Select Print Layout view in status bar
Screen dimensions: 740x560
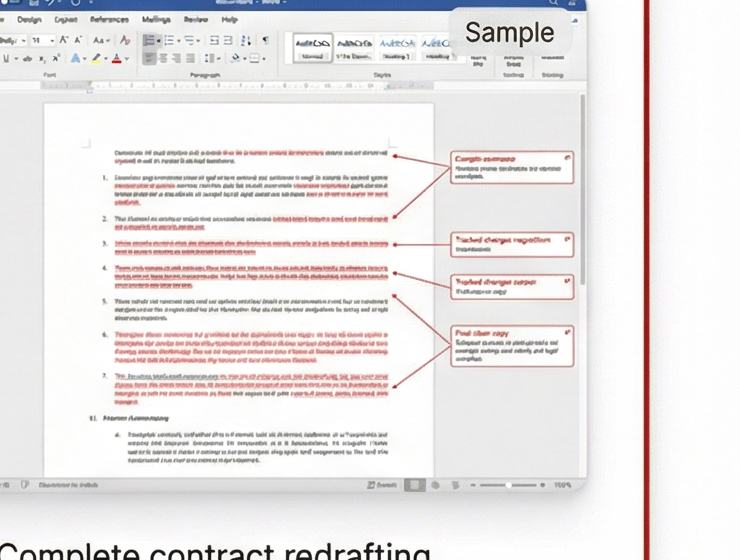[414, 485]
